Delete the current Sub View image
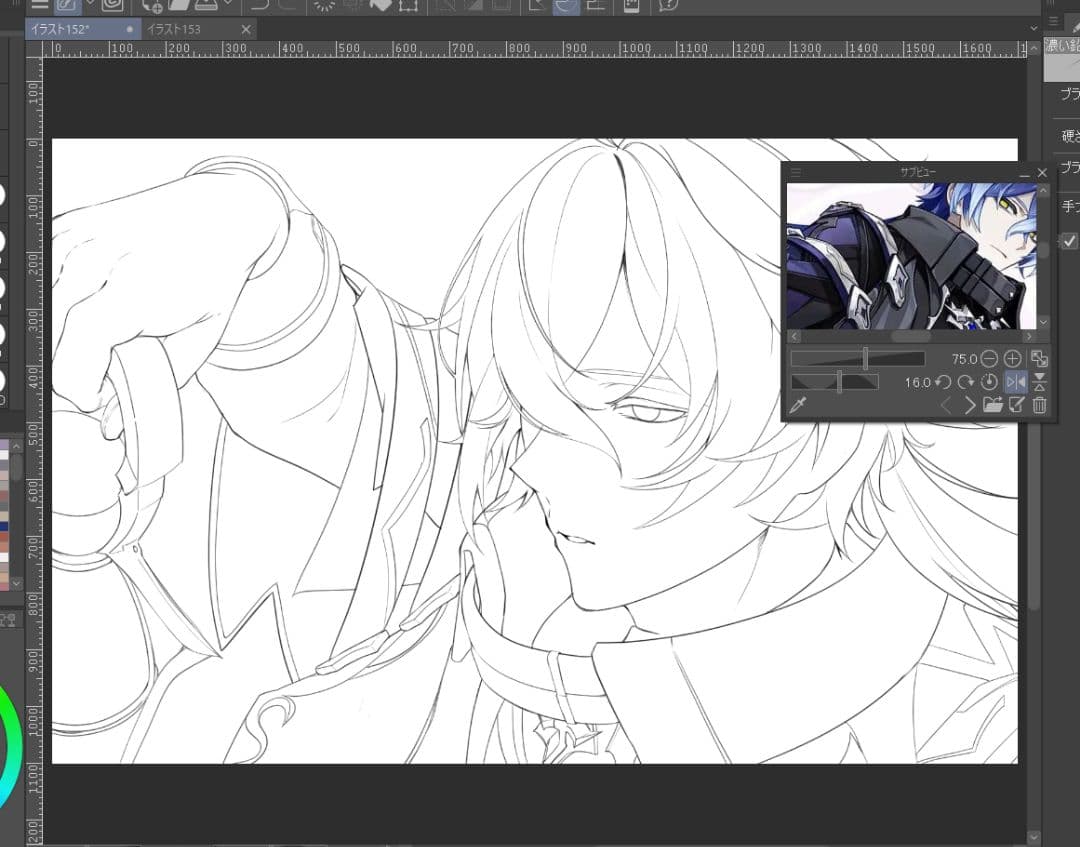This screenshot has width=1080, height=847. (1040, 405)
